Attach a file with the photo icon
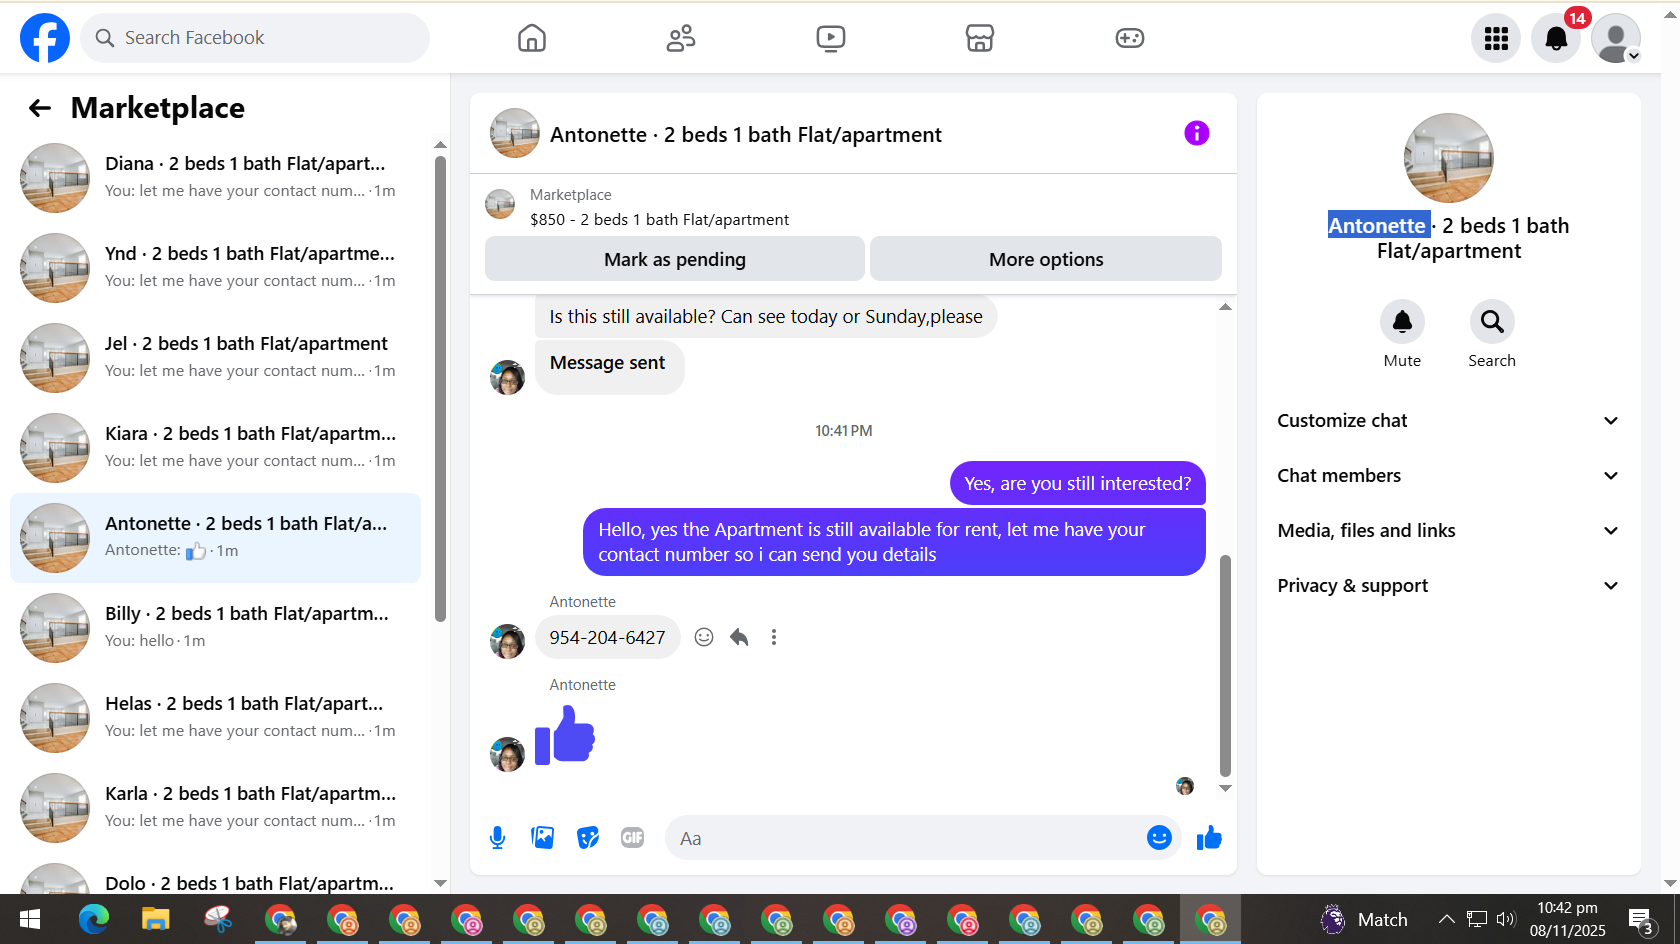The width and height of the screenshot is (1680, 944). click(x=543, y=838)
